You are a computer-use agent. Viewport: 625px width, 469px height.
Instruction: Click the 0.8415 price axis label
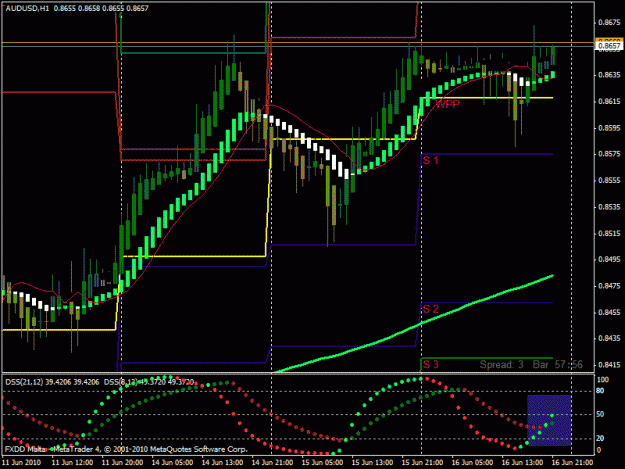coord(609,365)
